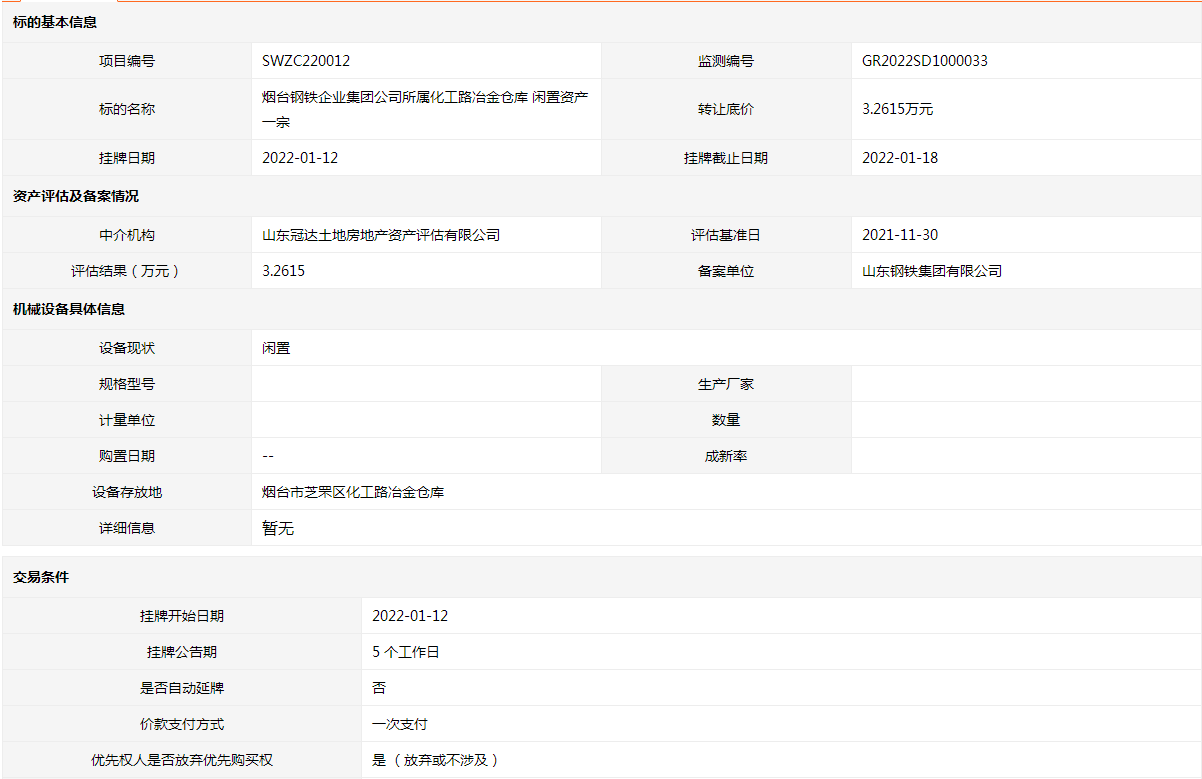
Task: Click the 2022-01-12 value beside 挂牌开始日期
Action: click(x=410, y=616)
